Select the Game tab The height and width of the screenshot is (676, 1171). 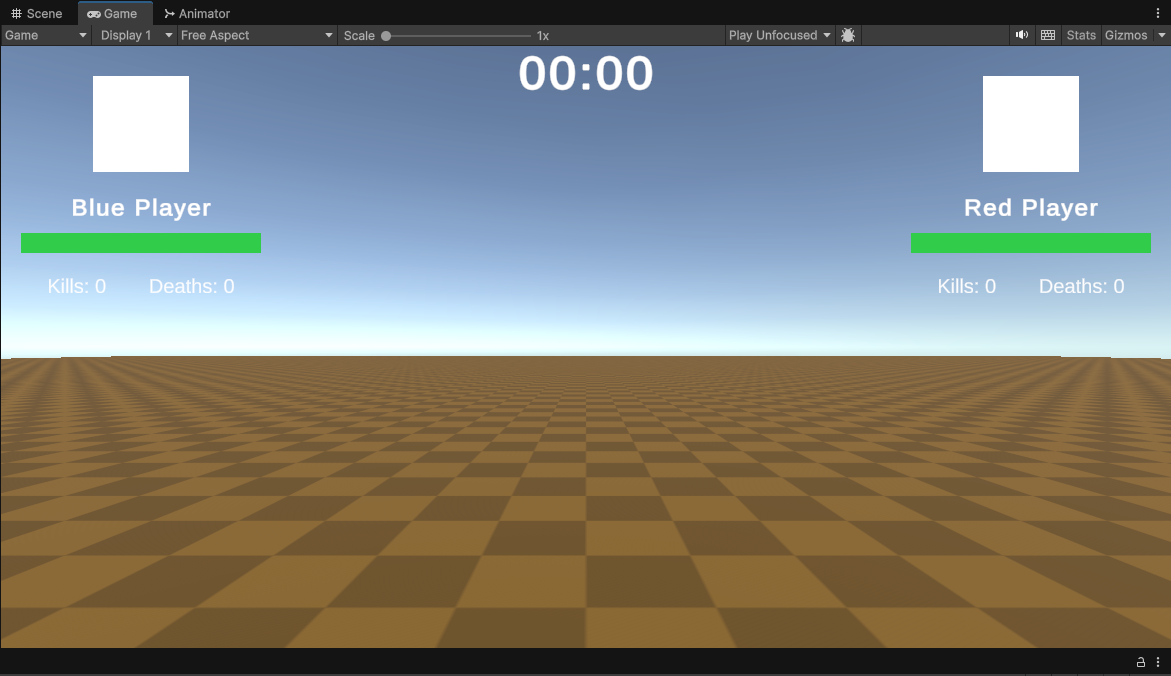(113, 13)
